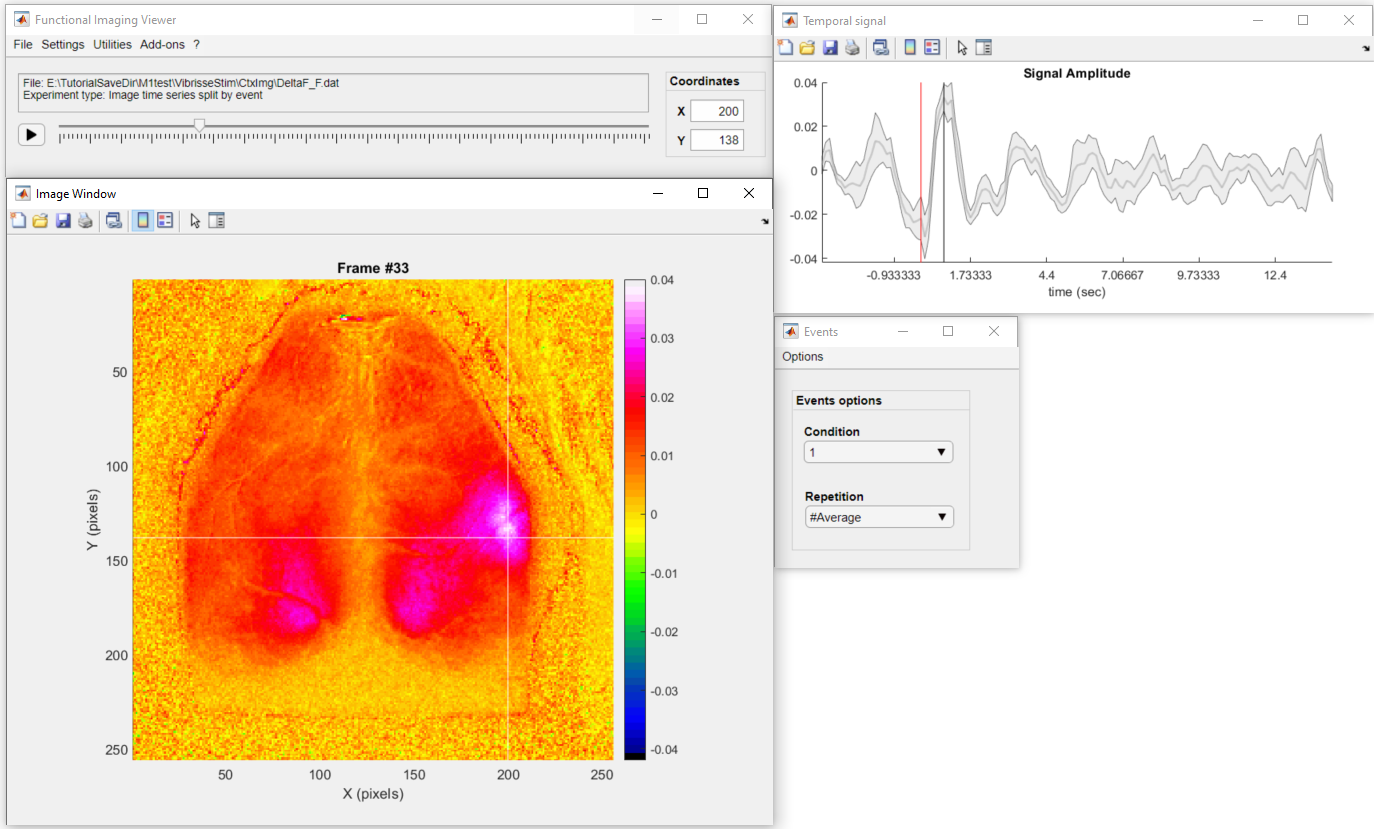Click the black current-frame line in signal plot
This screenshot has width=1374, height=829.
tap(944, 170)
